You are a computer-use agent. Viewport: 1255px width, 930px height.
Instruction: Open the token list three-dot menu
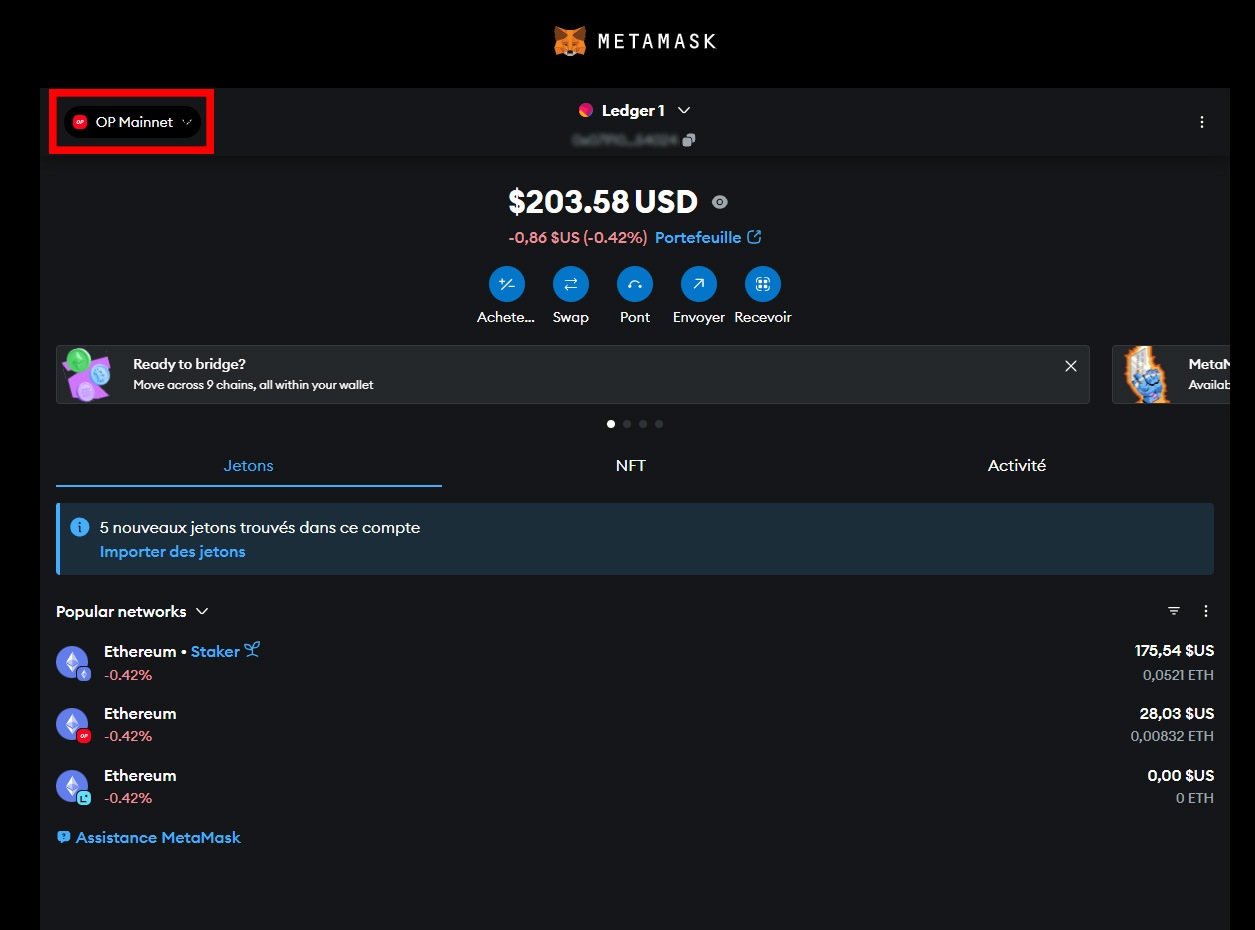[1206, 611]
